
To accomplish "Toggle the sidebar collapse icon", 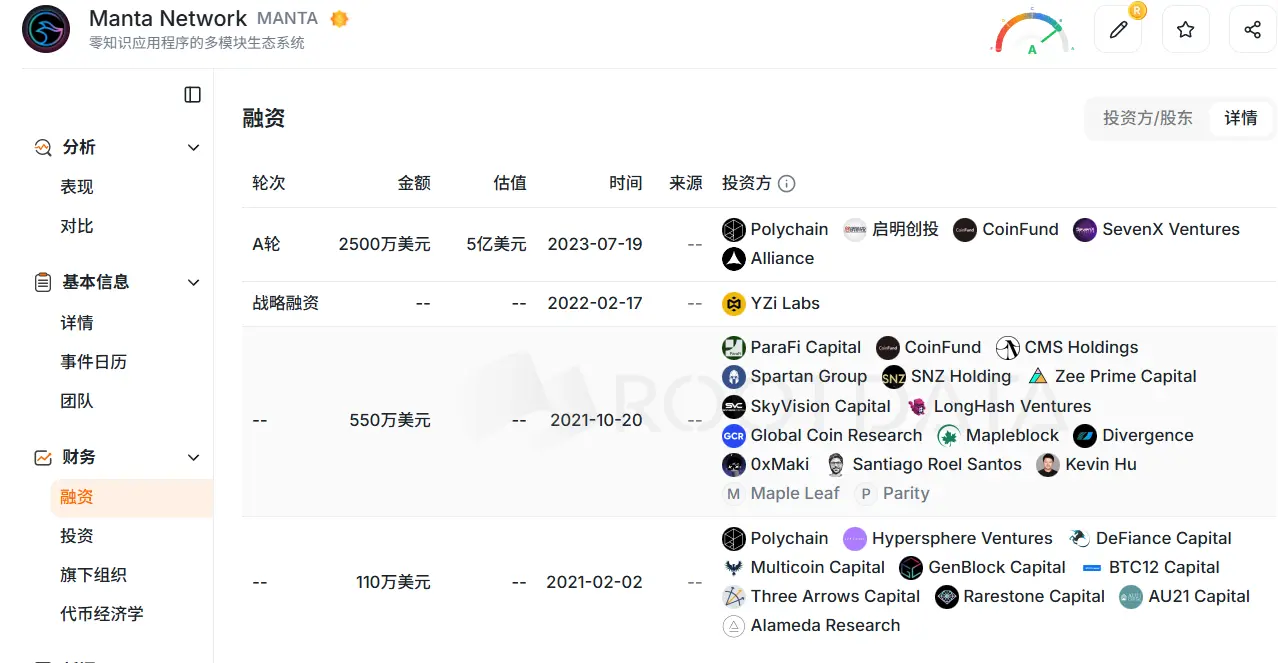I will click(x=193, y=95).
